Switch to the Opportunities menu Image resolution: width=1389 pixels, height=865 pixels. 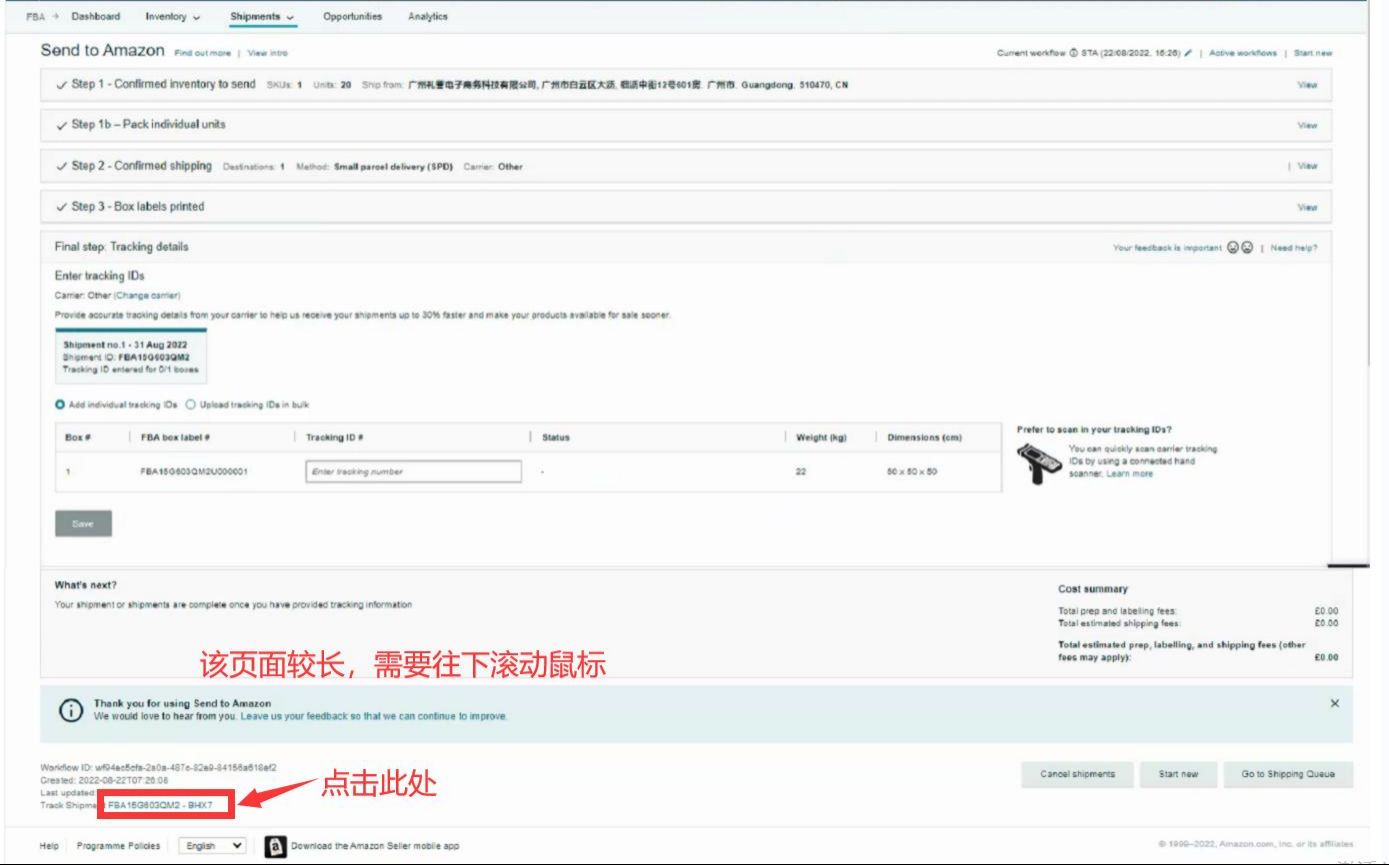(x=352, y=16)
